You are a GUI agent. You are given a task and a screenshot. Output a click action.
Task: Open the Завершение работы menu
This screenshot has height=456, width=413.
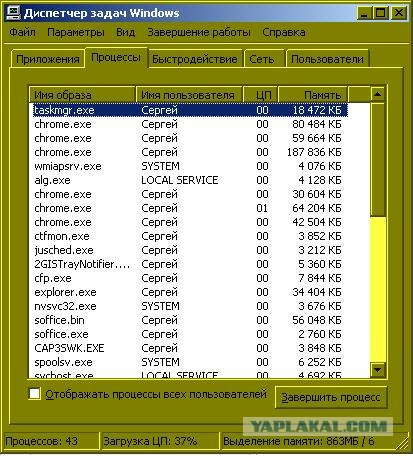click(199, 32)
